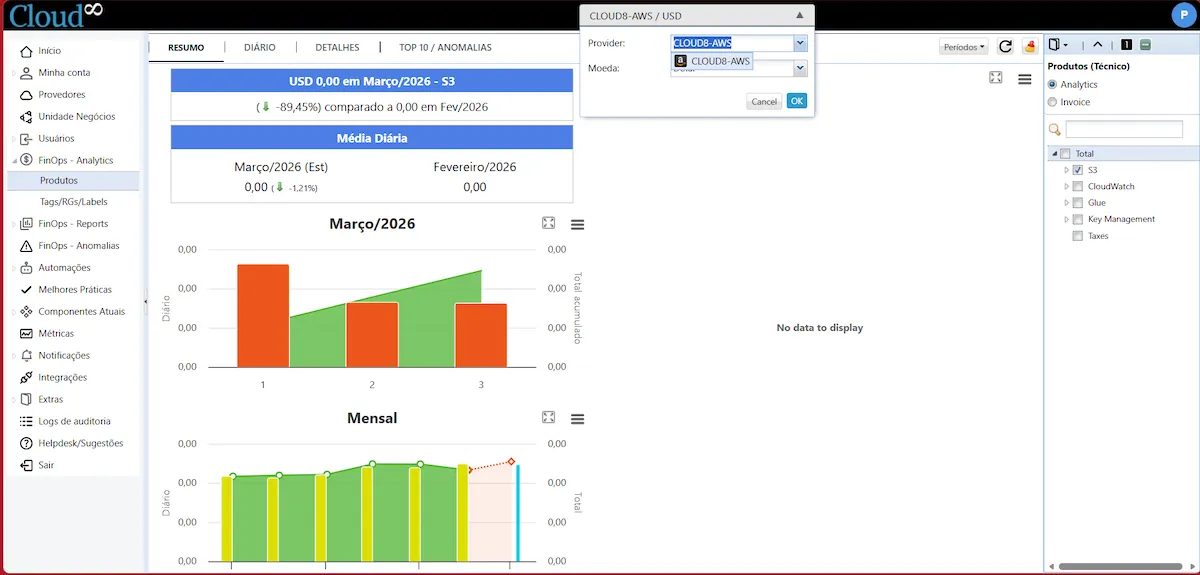Viewport: 1200px width, 575px height.
Task: Expand the CloudWatch tree node
Action: pyautogui.click(x=1066, y=187)
